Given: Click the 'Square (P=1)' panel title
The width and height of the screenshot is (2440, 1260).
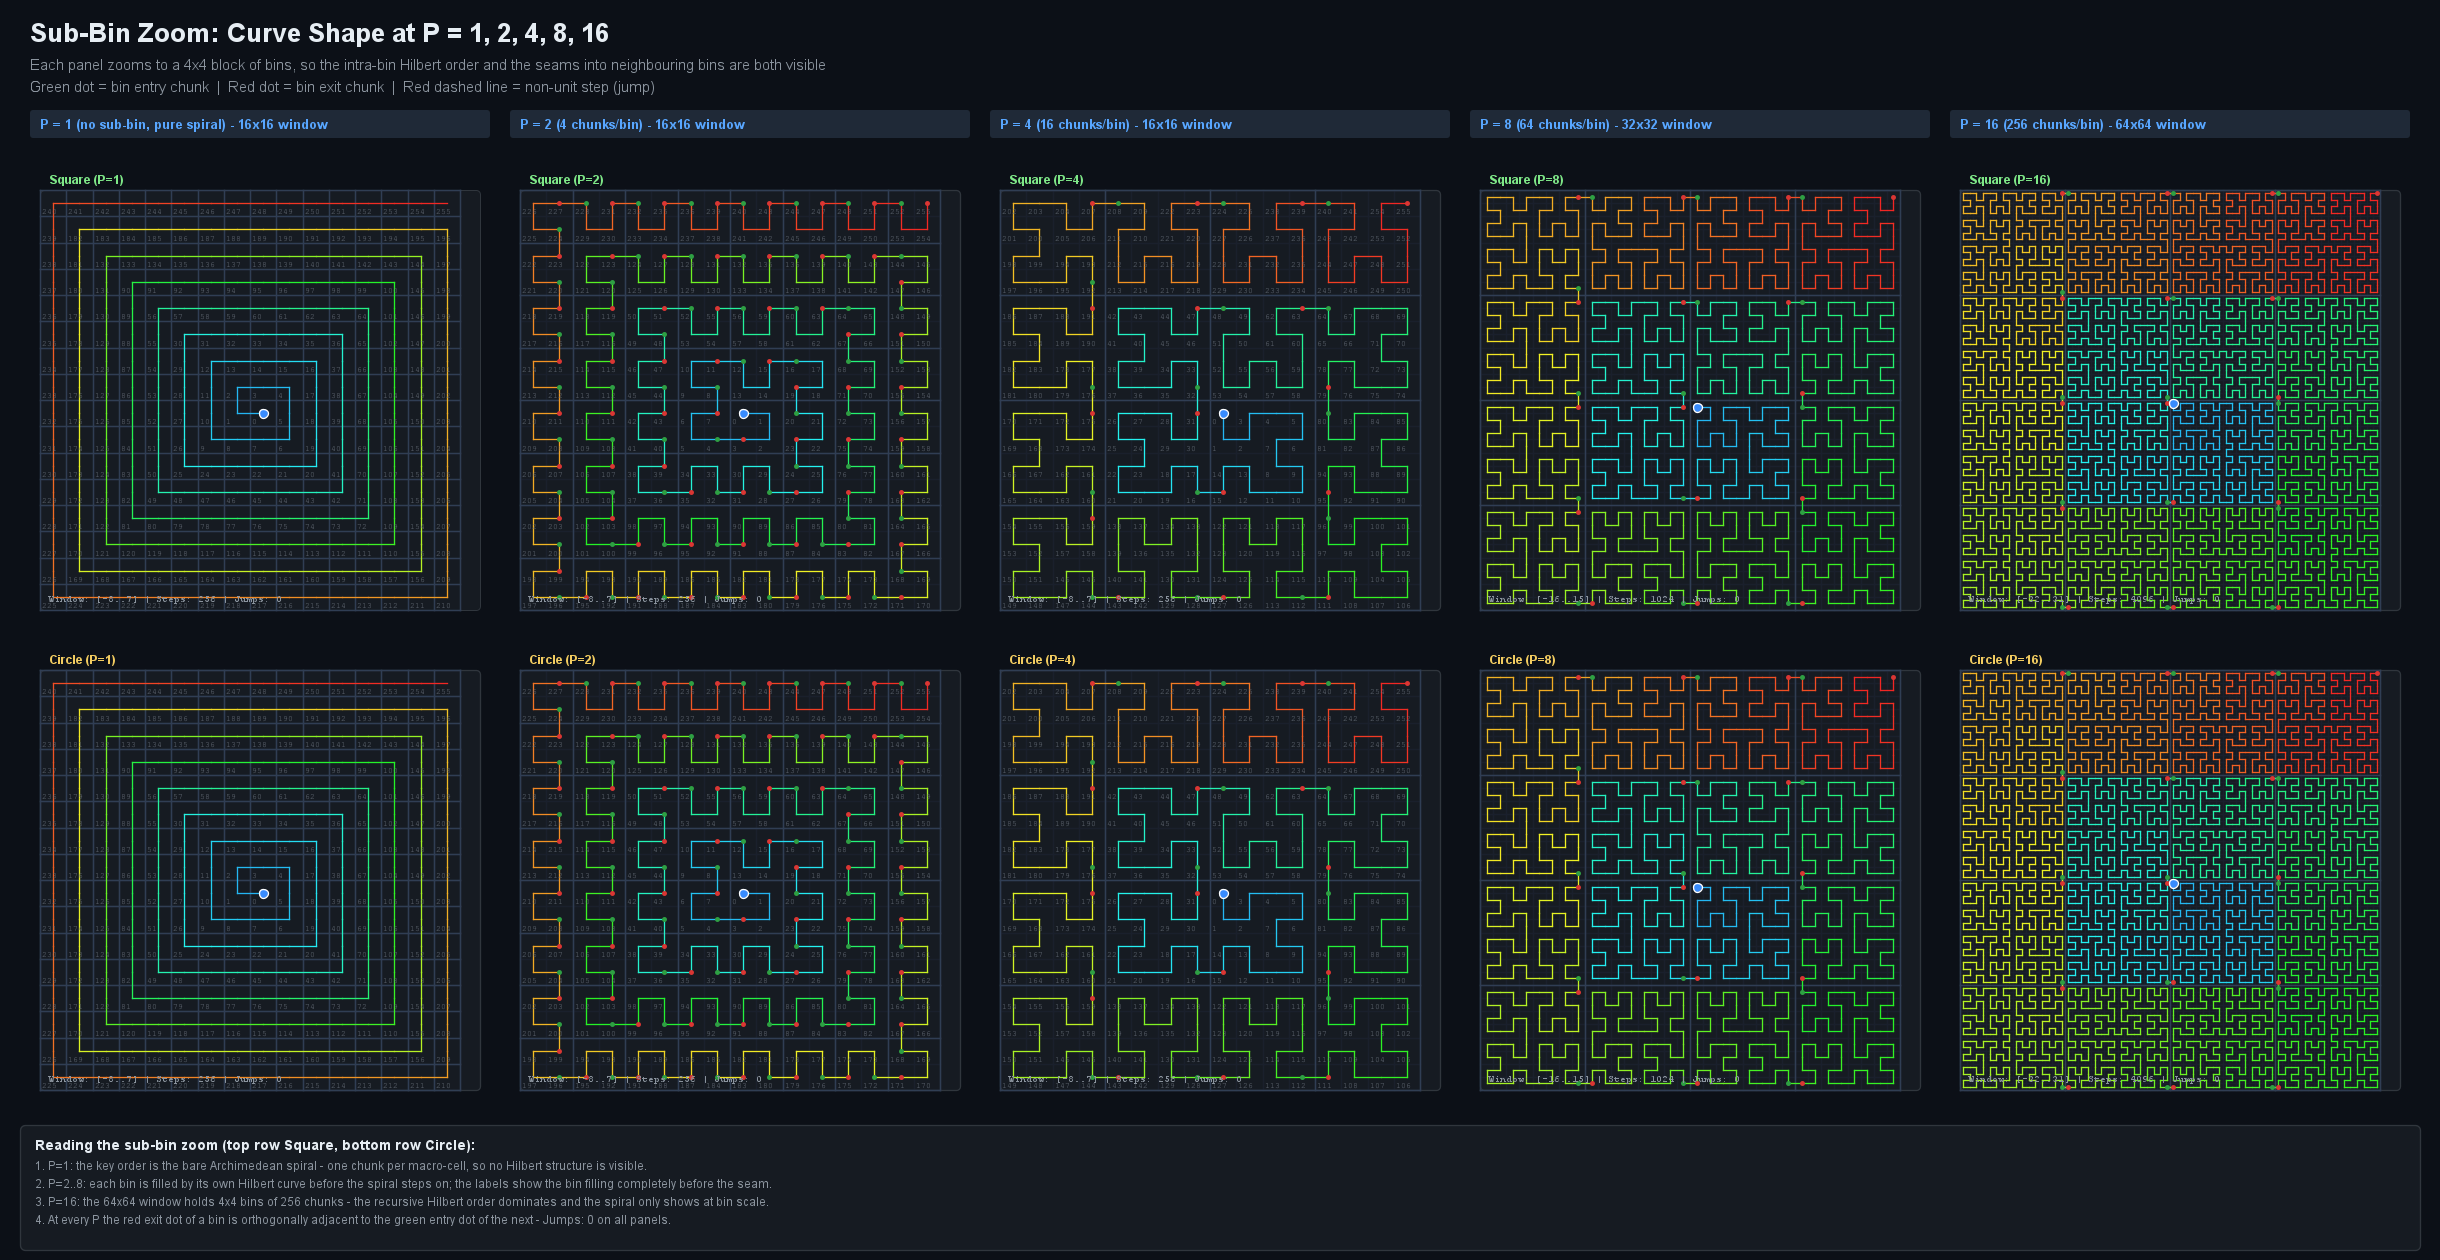Looking at the screenshot, I should point(86,180).
